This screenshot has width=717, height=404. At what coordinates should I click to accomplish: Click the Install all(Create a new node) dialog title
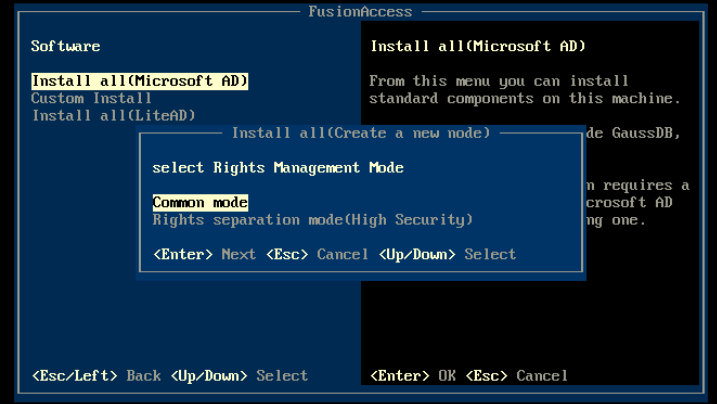coord(361,133)
